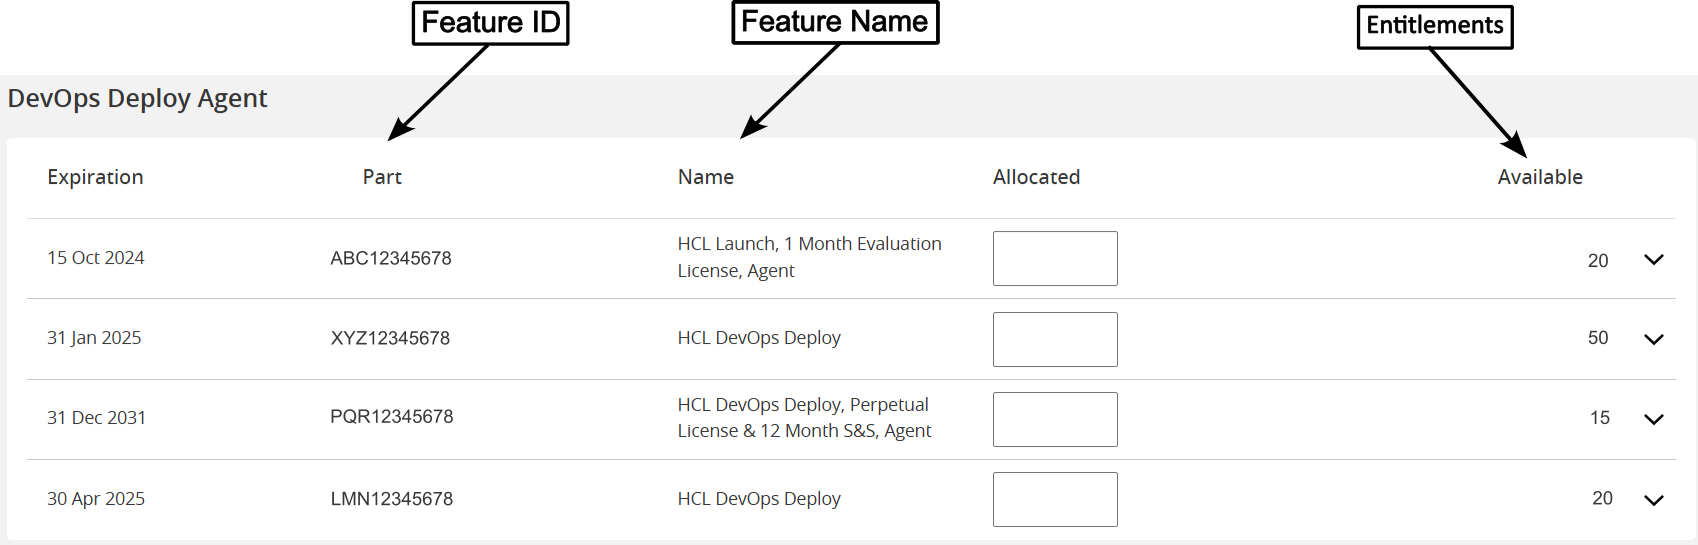Expand the LMN12345678 row chevron

click(1653, 500)
